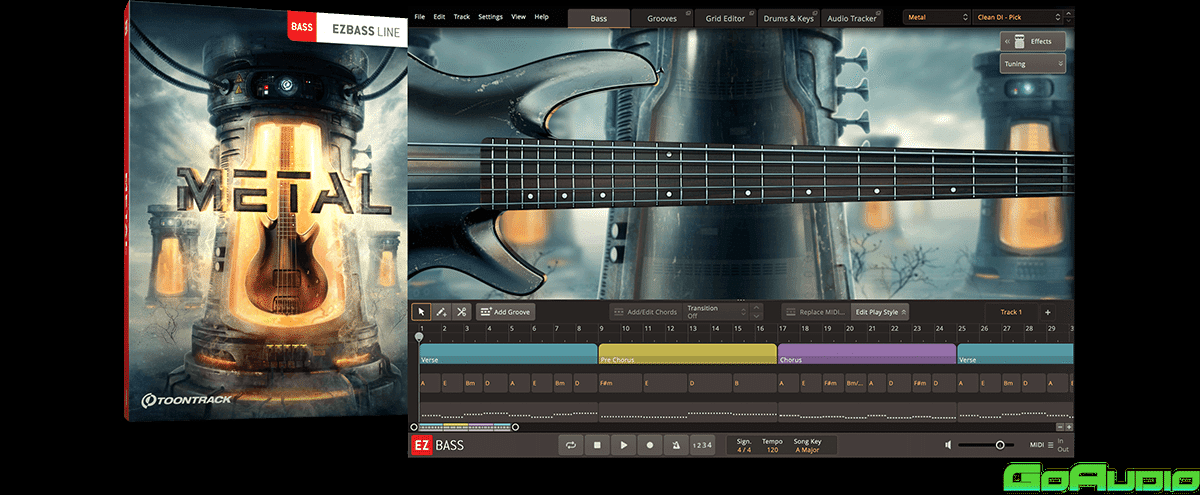The height and width of the screenshot is (495, 1200).
Task: Step the Transition value up
Action: [x=757, y=308]
